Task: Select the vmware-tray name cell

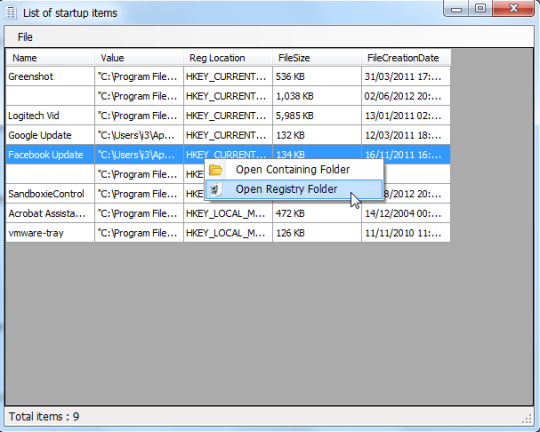Action: [50, 233]
